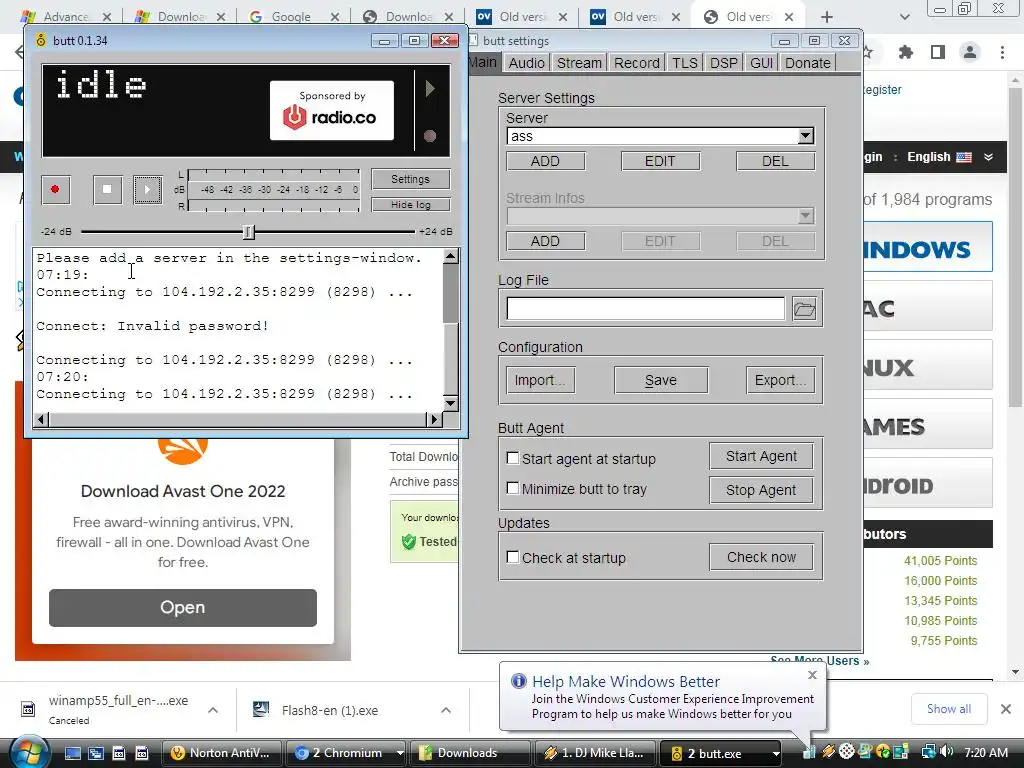This screenshot has width=1024, height=768.
Task: Click the Export... configuration button
Action: pos(780,380)
